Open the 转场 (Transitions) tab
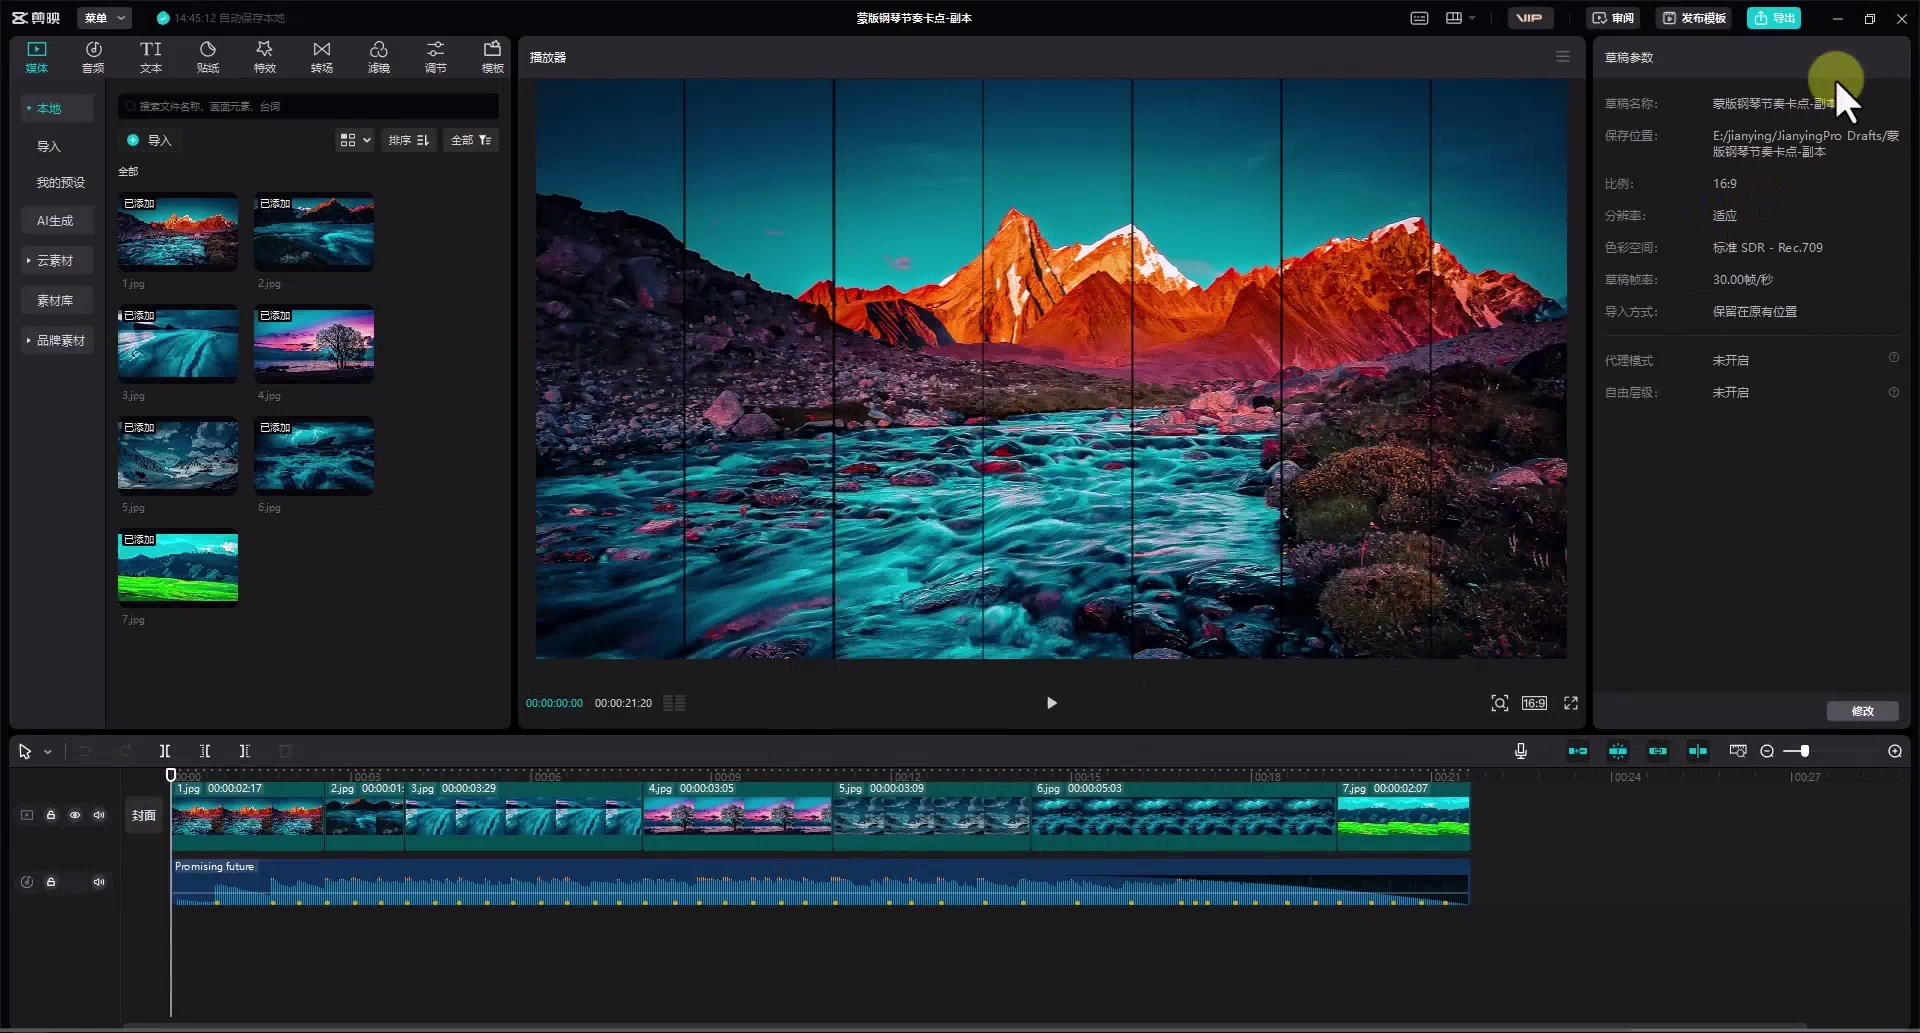1920x1033 pixels. pos(322,57)
